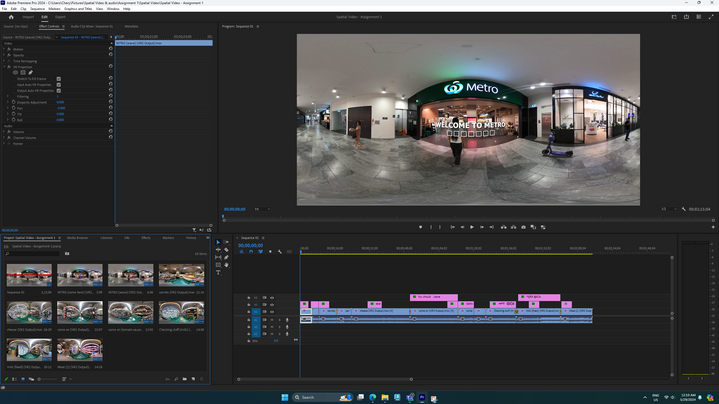
Task: Open the Markers menu in the menu bar
Action: (x=54, y=9)
